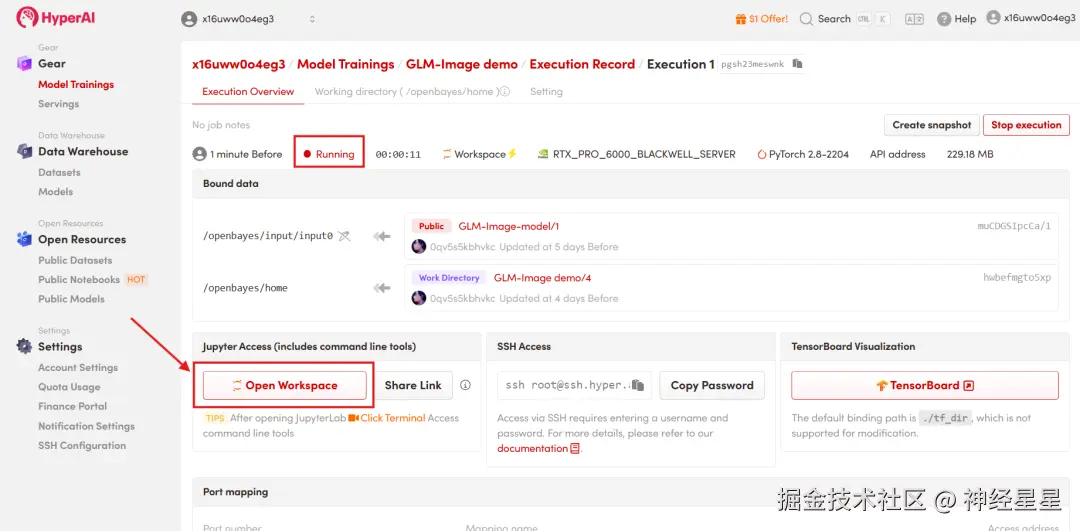Click Help label in top bar
This screenshot has height=531, width=1080.
point(965,19)
